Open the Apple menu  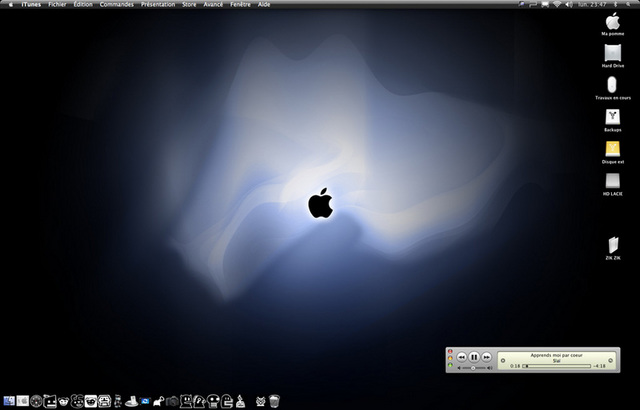click(11, 4)
